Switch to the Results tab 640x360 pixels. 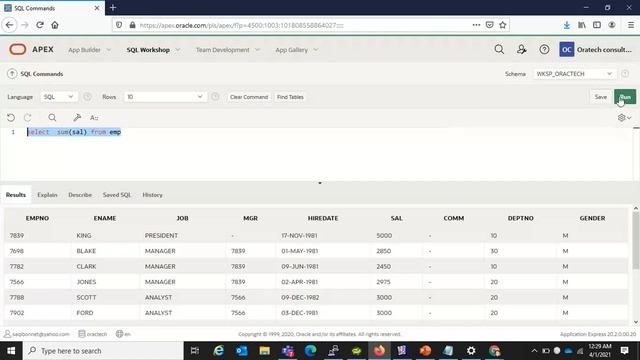[x=16, y=195]
